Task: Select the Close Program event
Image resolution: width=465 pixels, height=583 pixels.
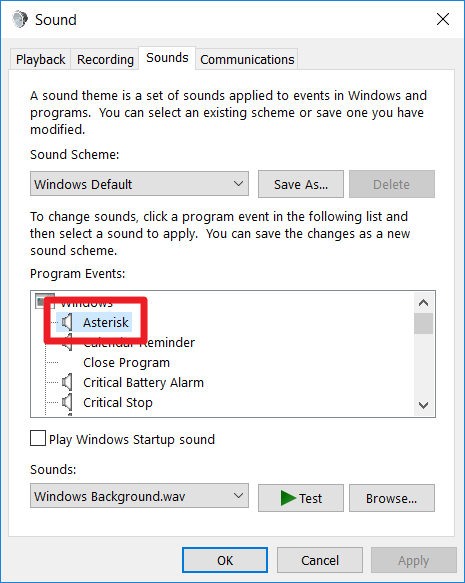Action: click(126, 363)
